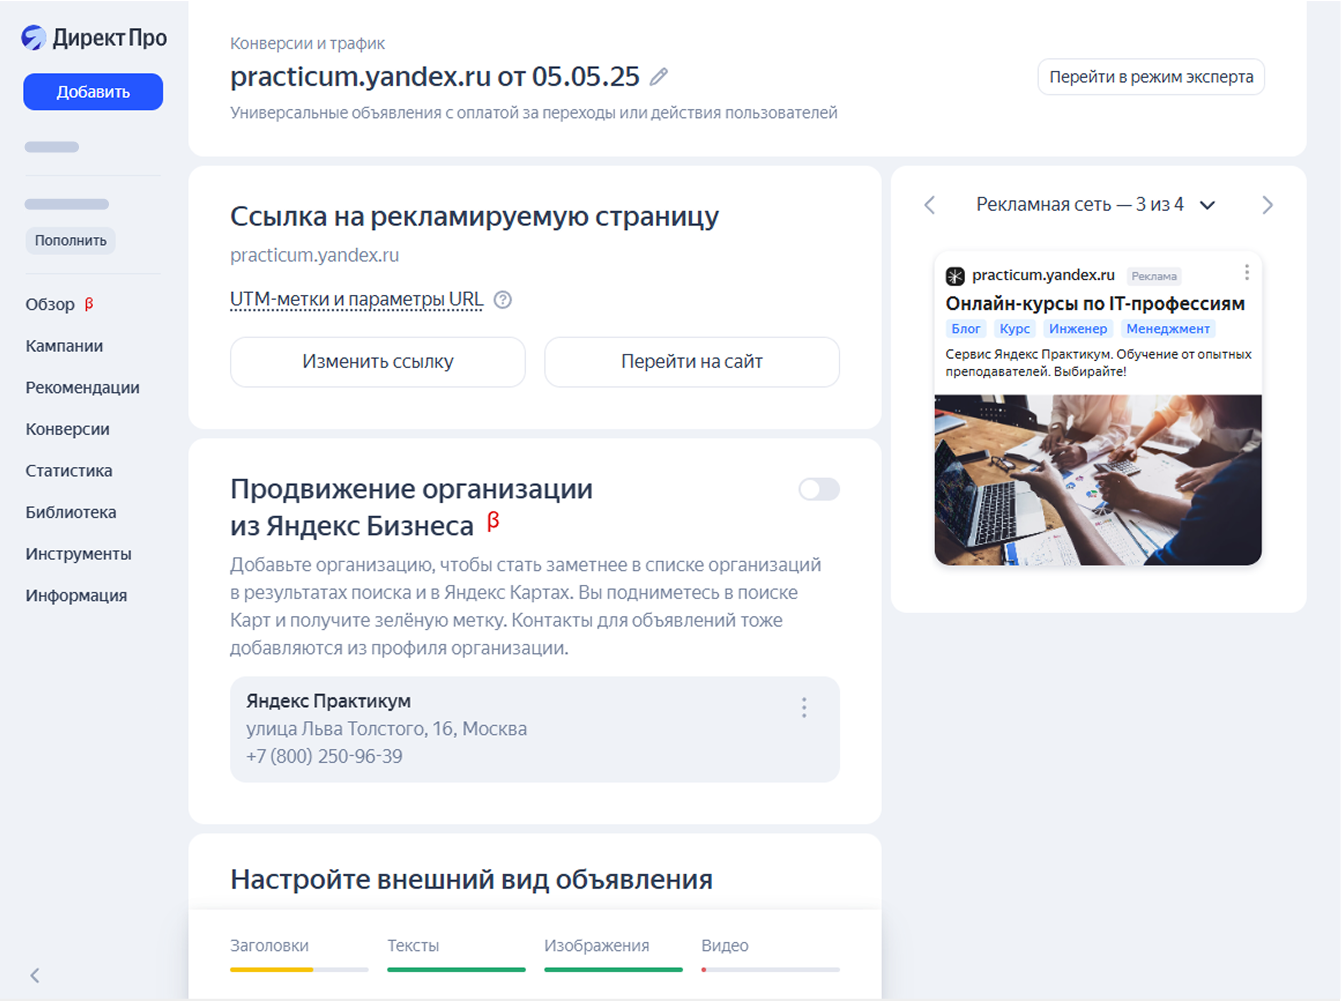Open UTM-метки и параметры URL link
This screenshot has height=1001, width=1341.
[x=357, y=300]
